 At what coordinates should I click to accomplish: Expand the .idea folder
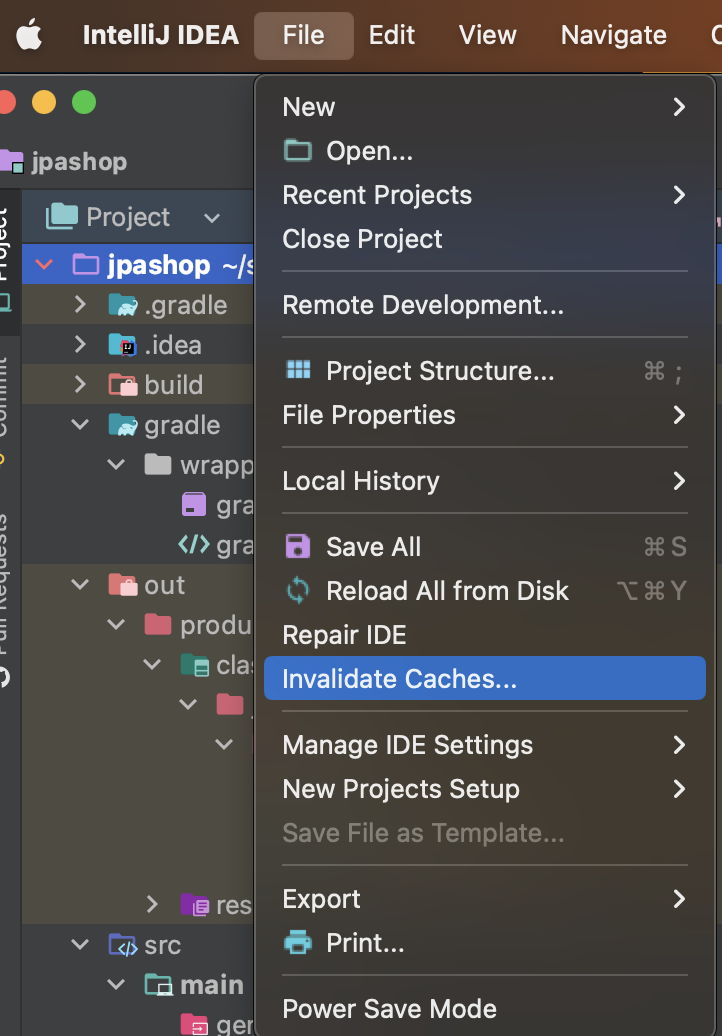pos(80,345)
